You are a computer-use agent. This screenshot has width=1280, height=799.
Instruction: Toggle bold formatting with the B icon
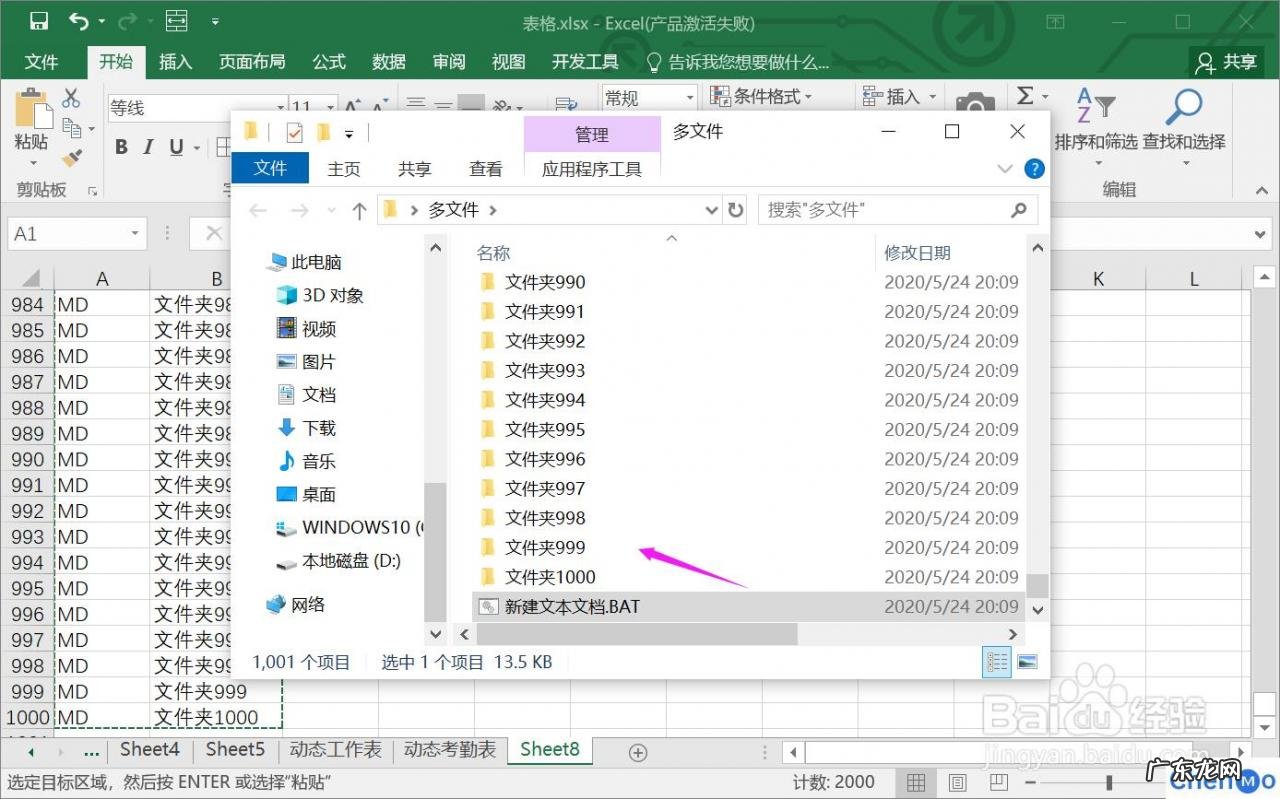pyautogui.click(x=120, y=147)
